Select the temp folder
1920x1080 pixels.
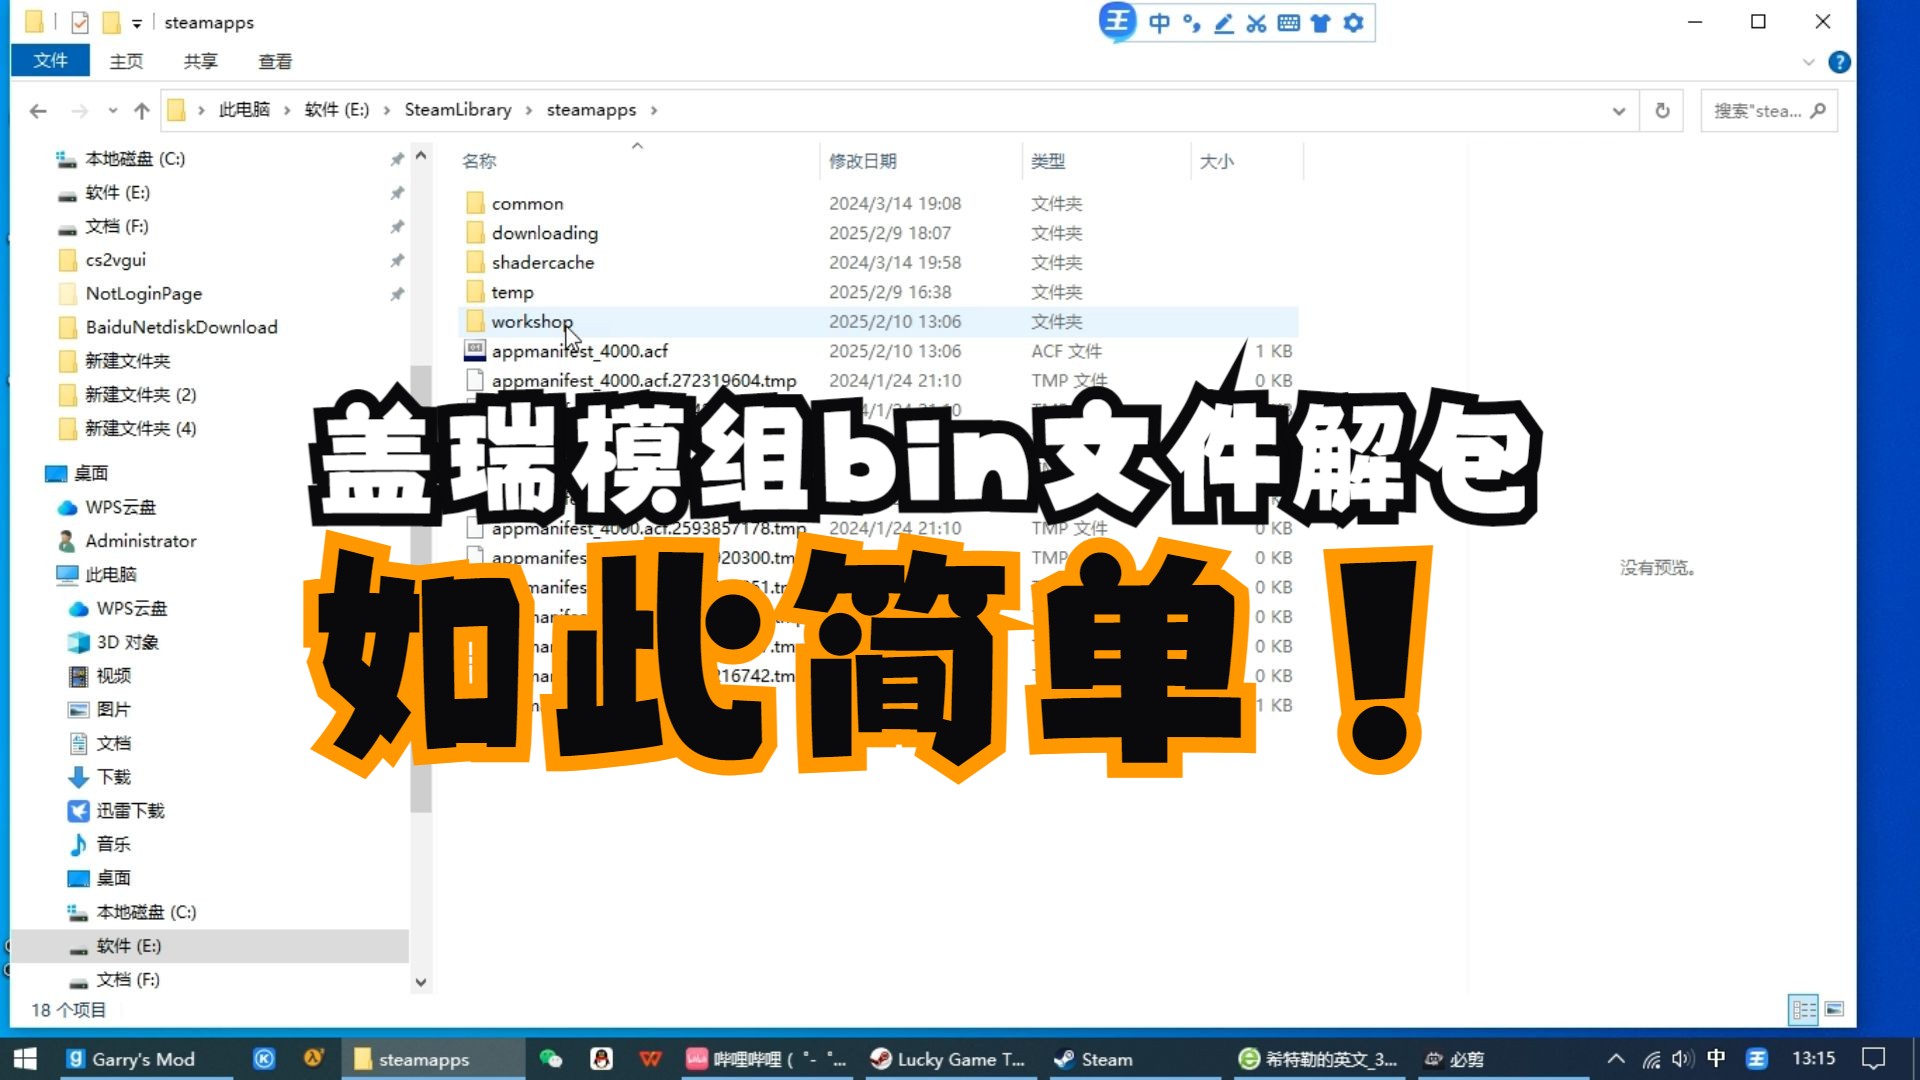[512, 293]
